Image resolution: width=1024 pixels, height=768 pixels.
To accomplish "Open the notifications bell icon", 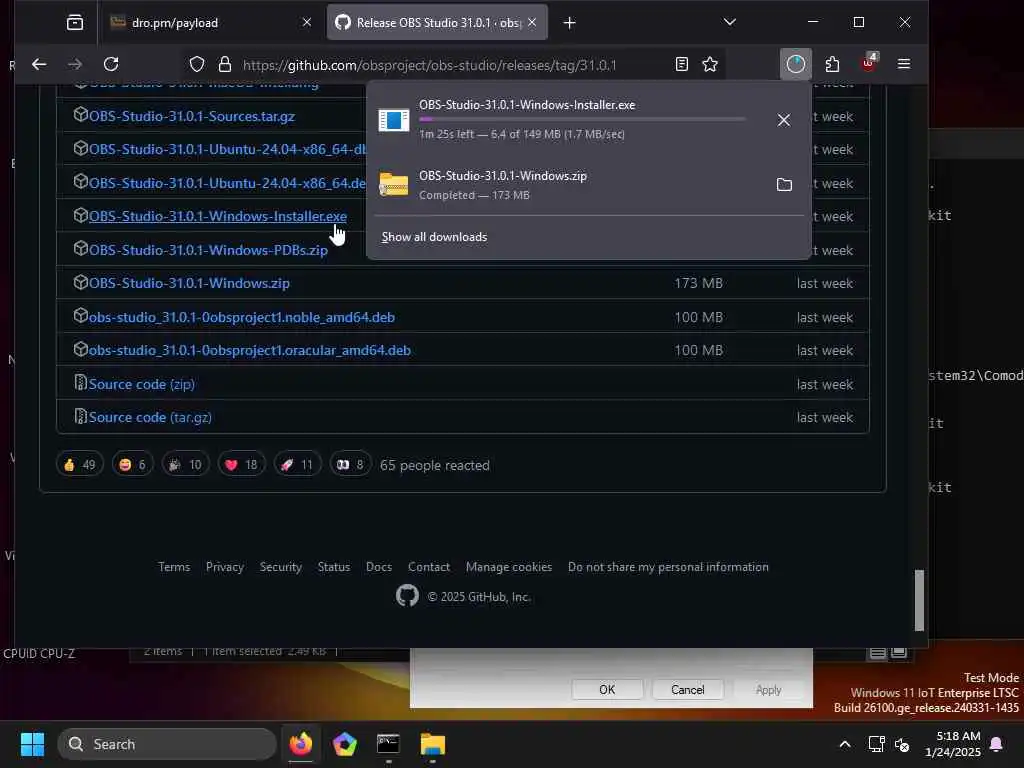I will pos(997,744).
